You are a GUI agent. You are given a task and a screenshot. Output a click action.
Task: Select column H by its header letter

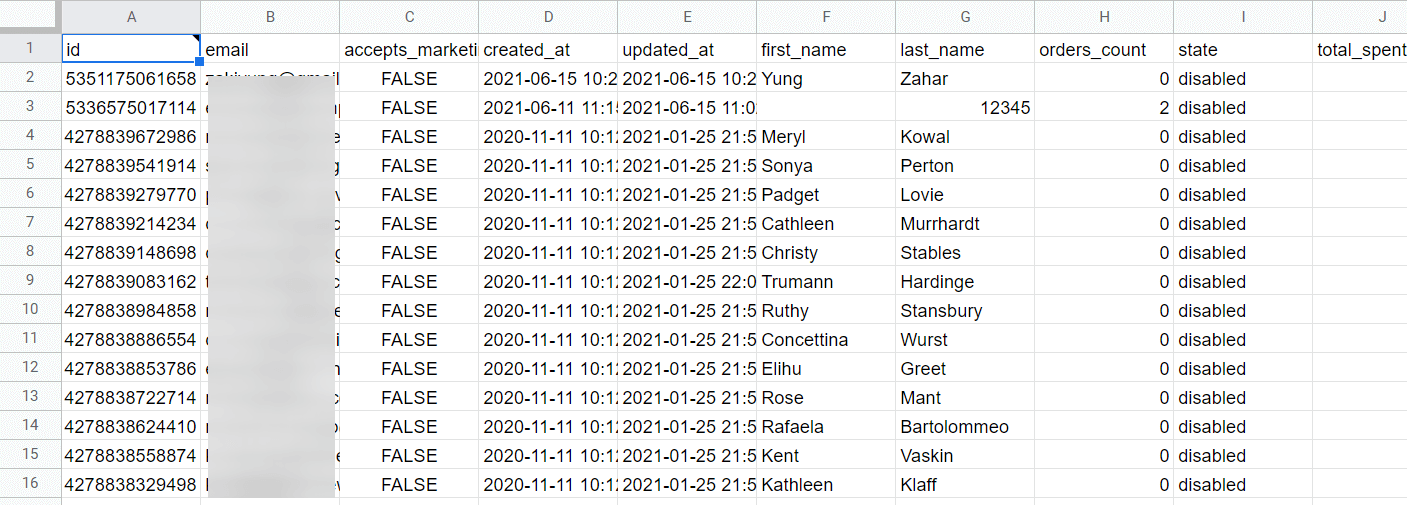(x=1104, y=16)
